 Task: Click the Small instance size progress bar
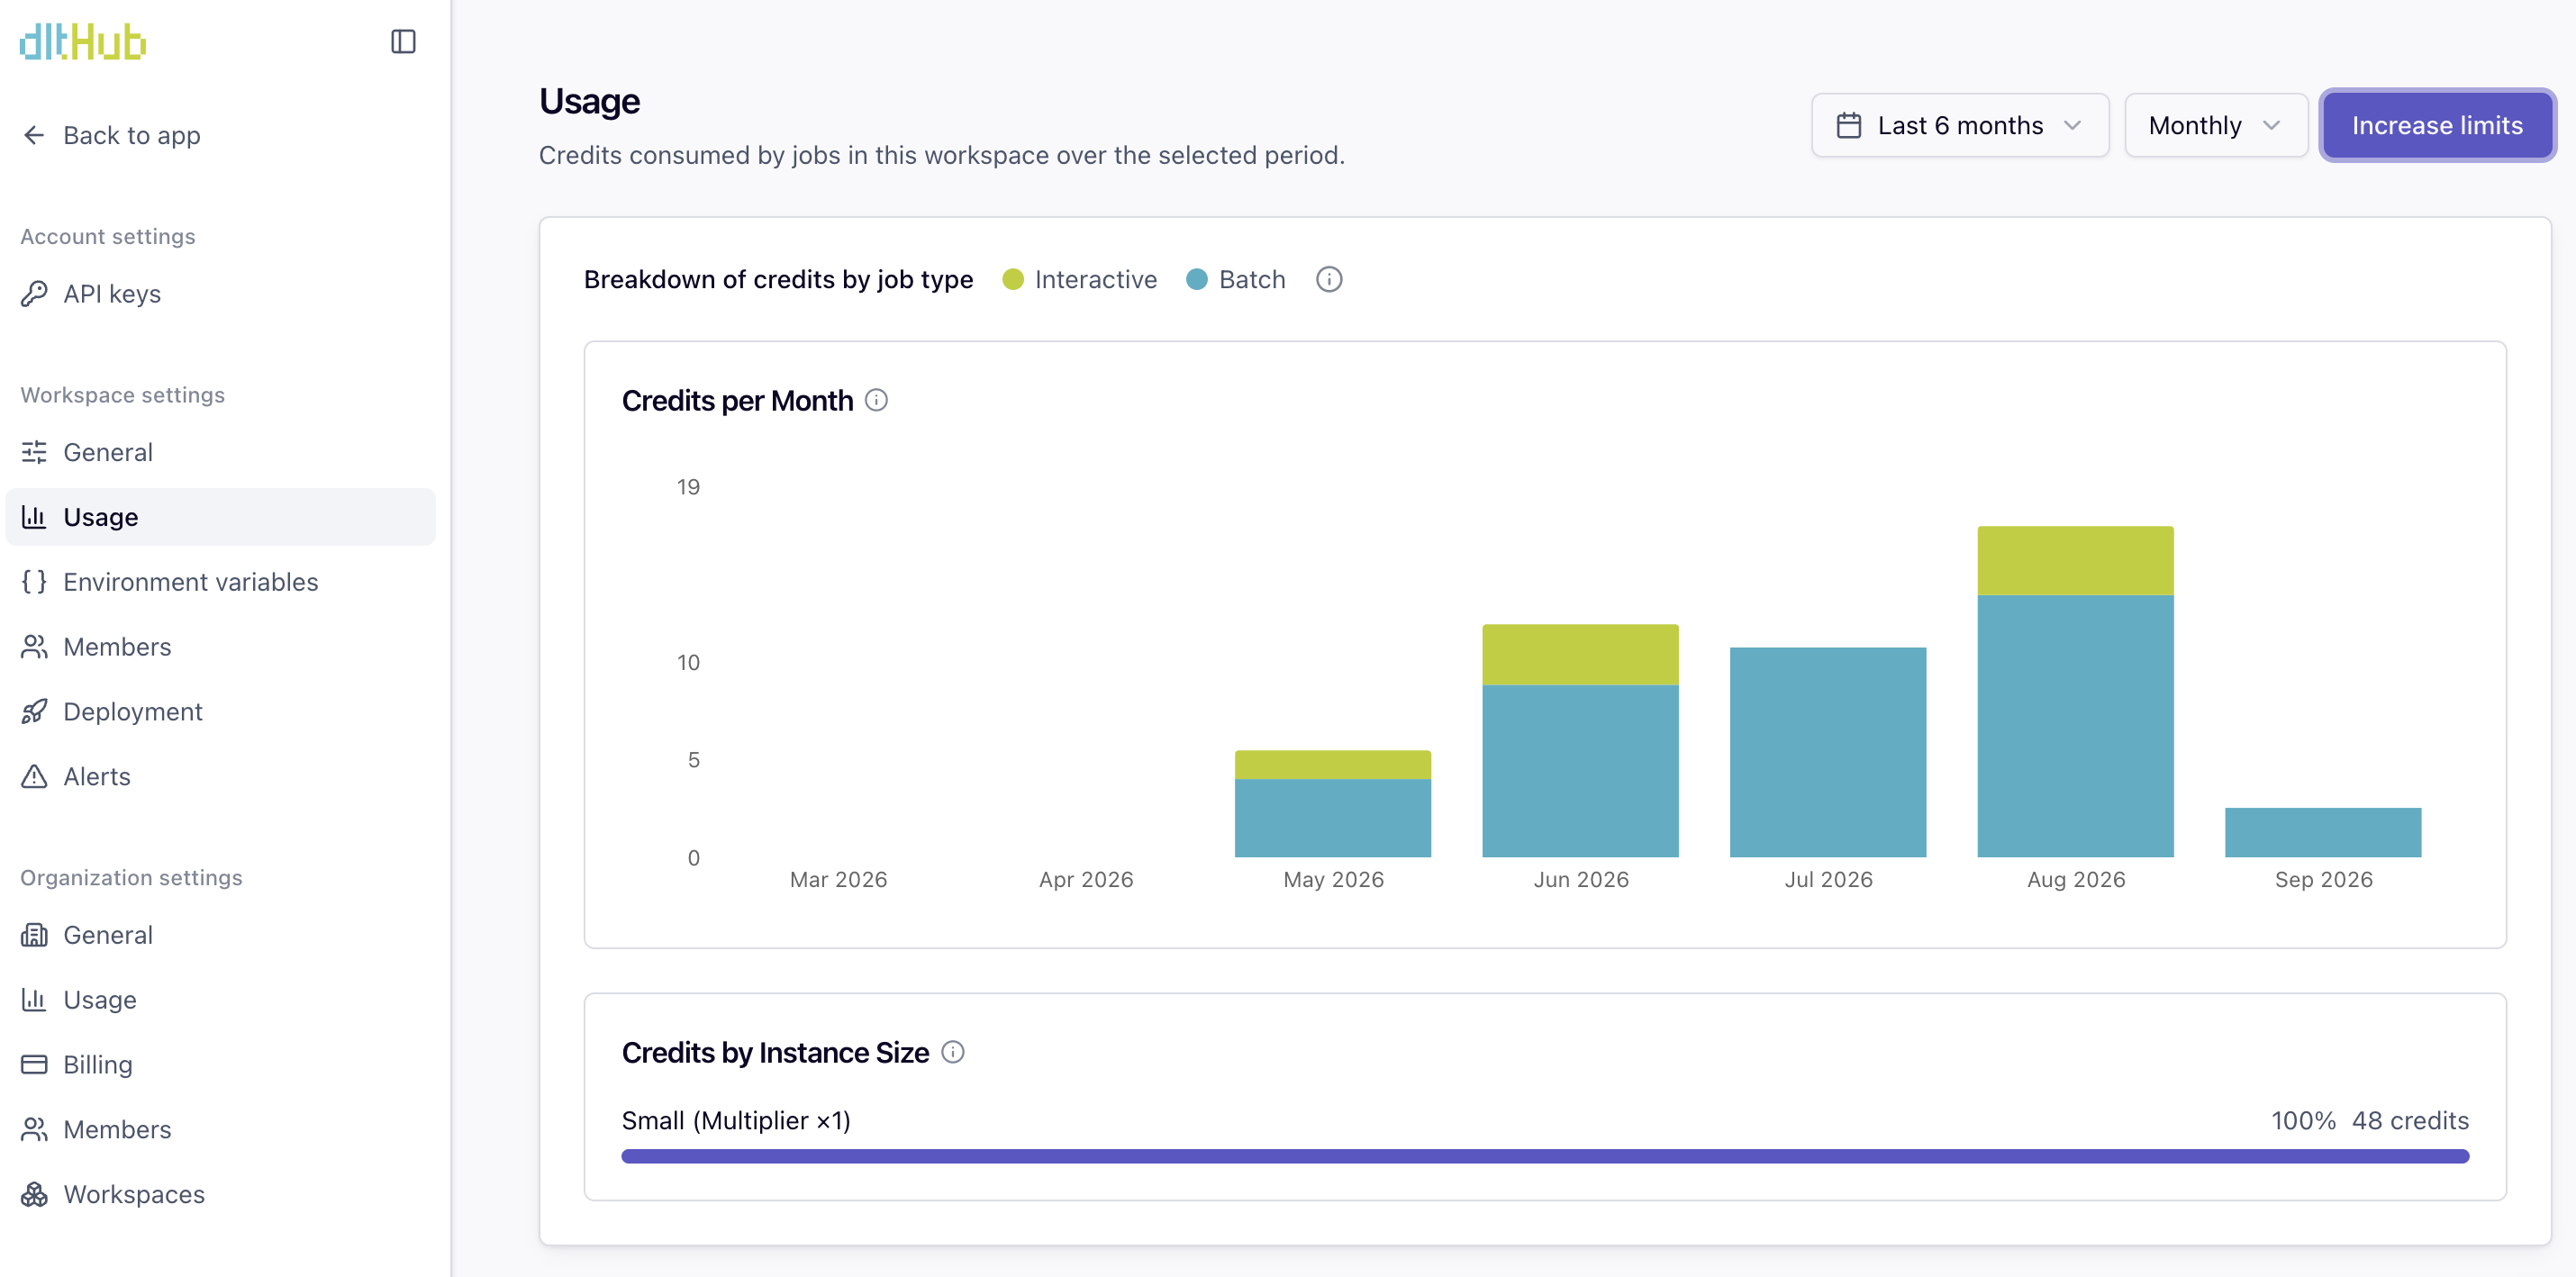[1545, 1156]
